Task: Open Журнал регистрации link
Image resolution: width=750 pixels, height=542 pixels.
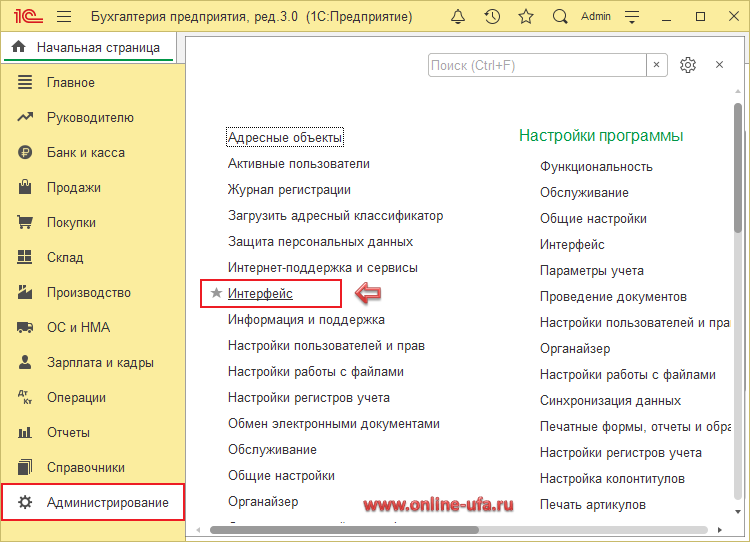Action: 289,189
